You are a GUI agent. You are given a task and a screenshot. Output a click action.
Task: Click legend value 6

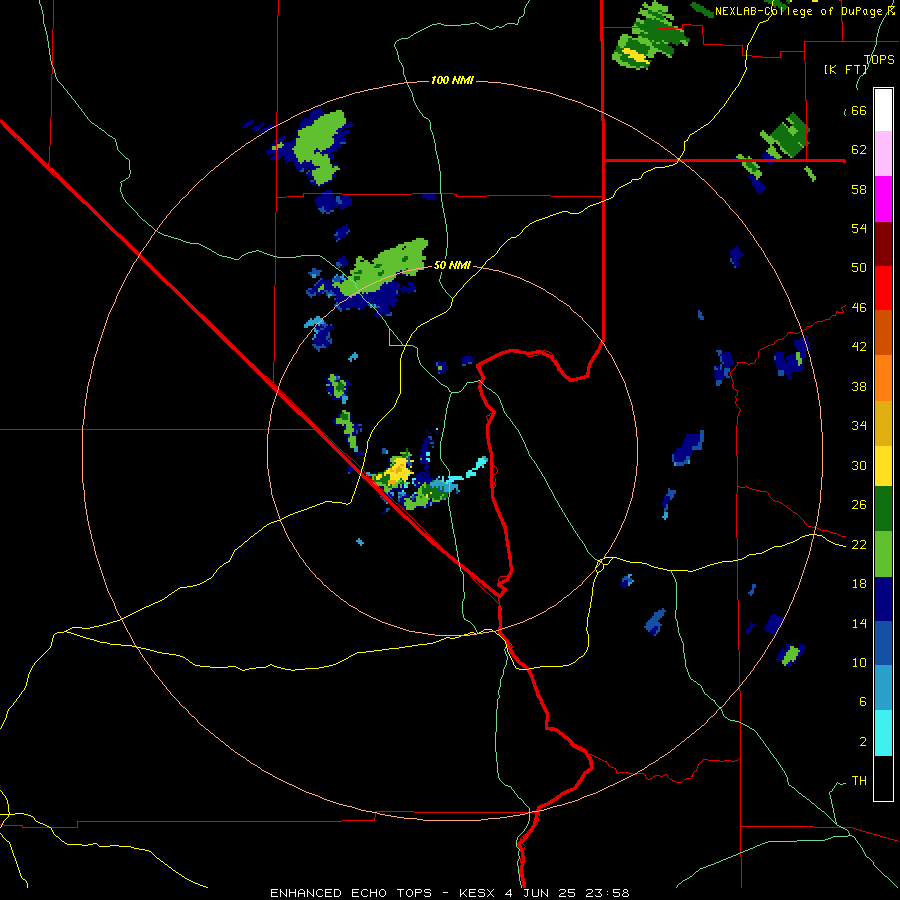[x=862, y=702]
